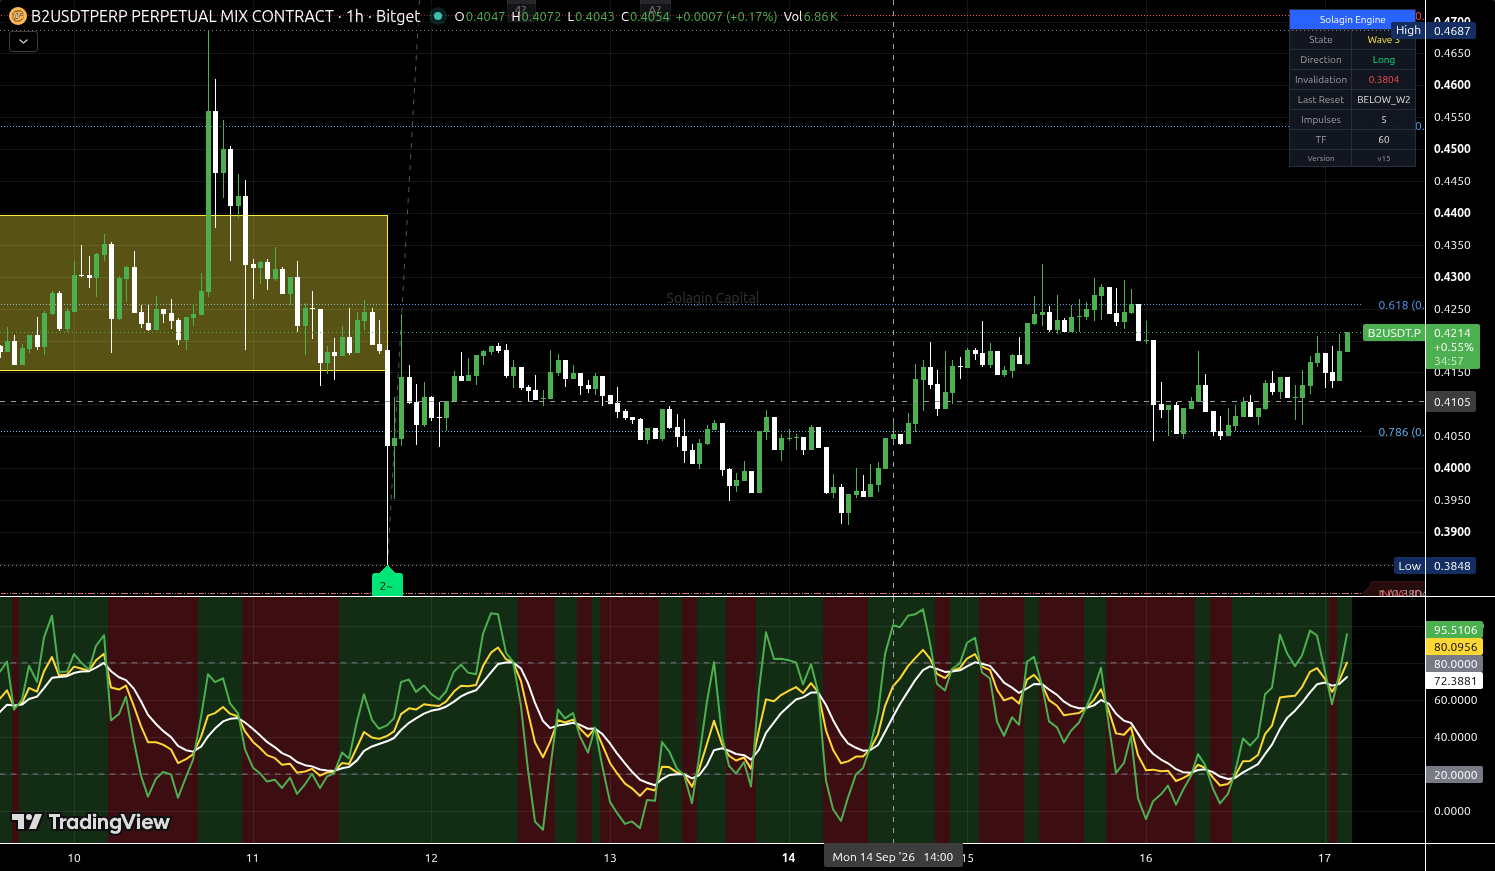
Task: Click the High 0.4687 price label
Action: tap(1434, 31)
